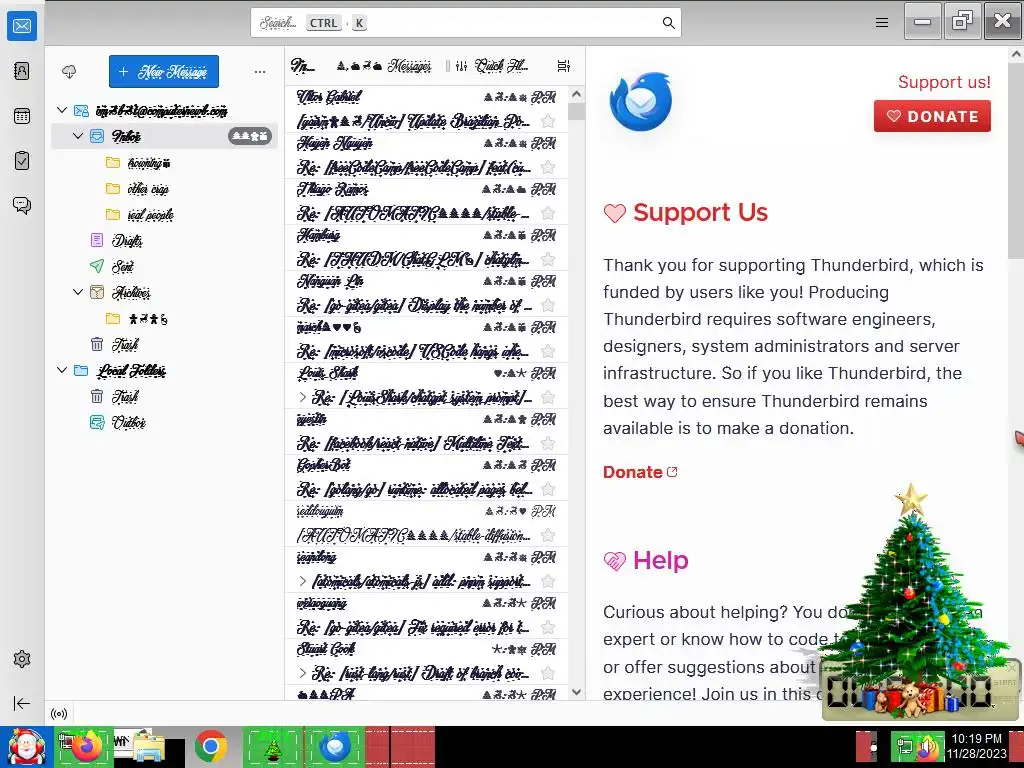This screenshot has width=1024, height=768.
Task: Click scroll-up arrow of message list
Action: coord(576,94)
